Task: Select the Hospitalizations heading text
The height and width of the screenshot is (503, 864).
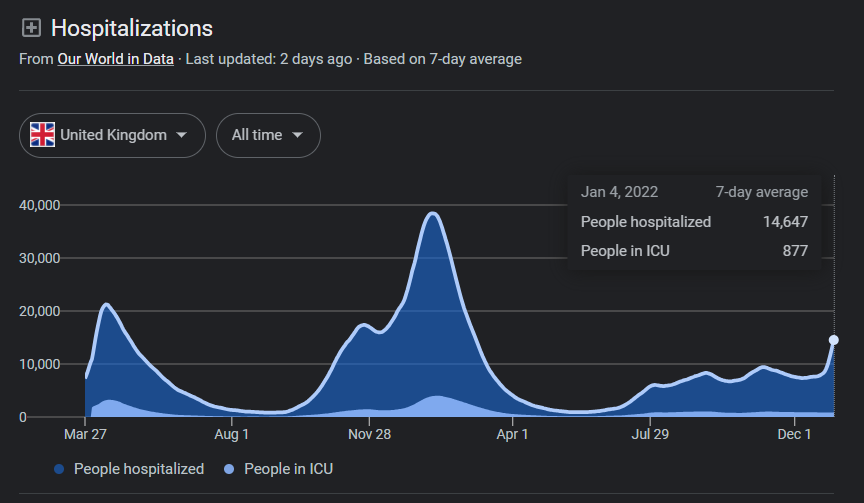Action: (132, 28)
